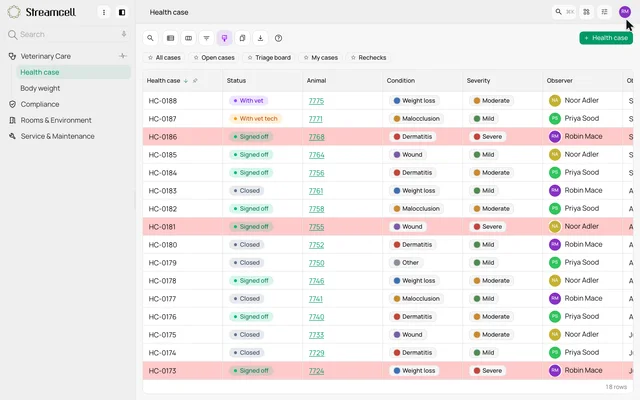Click Robin Mace avatar in HC-0183 row
640x400 pixels.
pyautogui.click(x=554, y=191)
